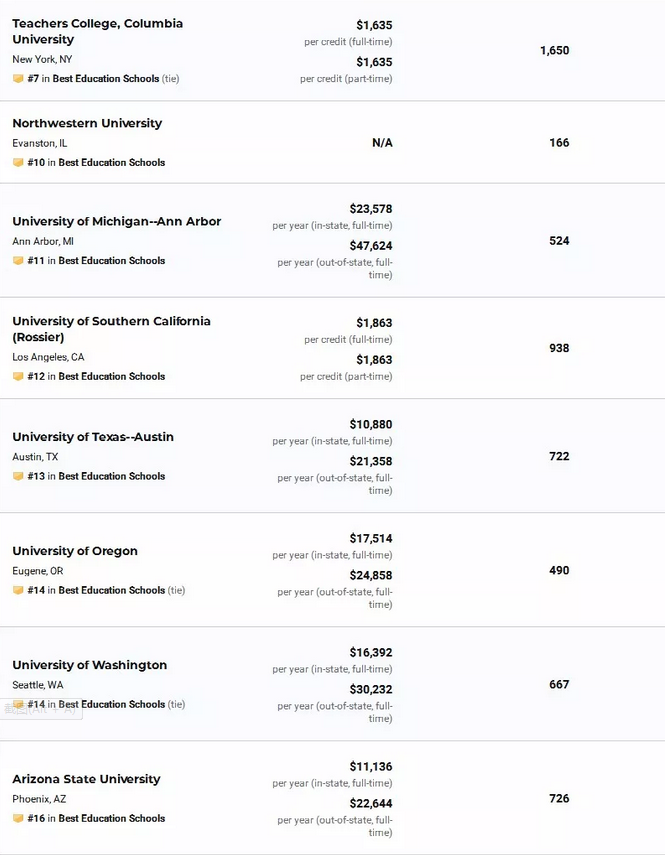Image resolution: width=666 pixels, height=855 pixels.
Task: Click the $47,624 out-of-state tuition amount
Action: [x=371, y=246]
